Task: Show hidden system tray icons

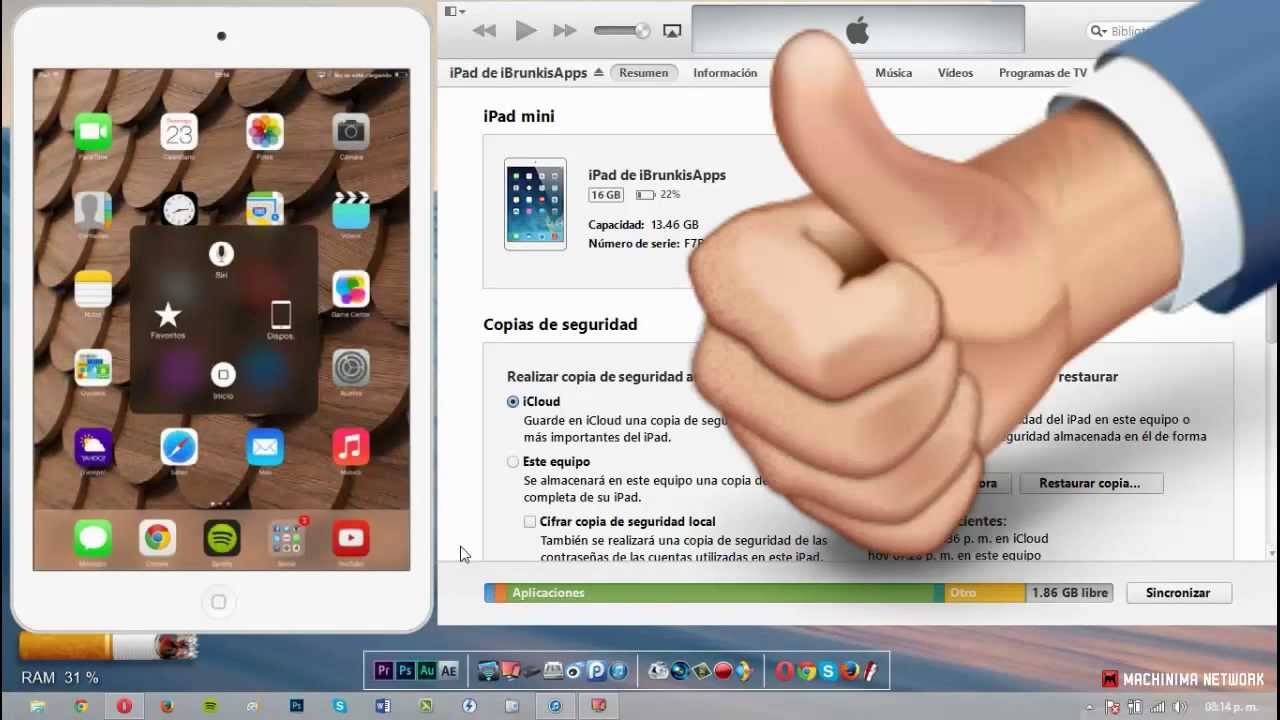Action: click(x=1088, y=707)
